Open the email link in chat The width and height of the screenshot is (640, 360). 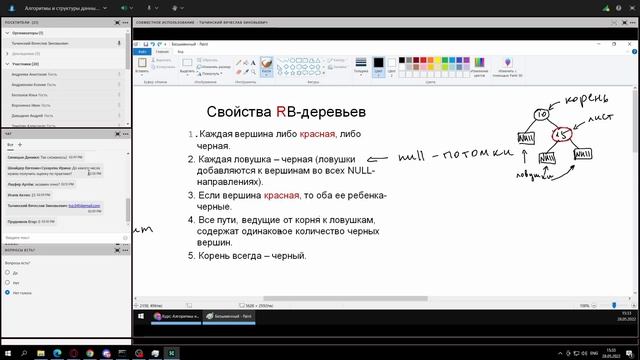coord(84,206)
